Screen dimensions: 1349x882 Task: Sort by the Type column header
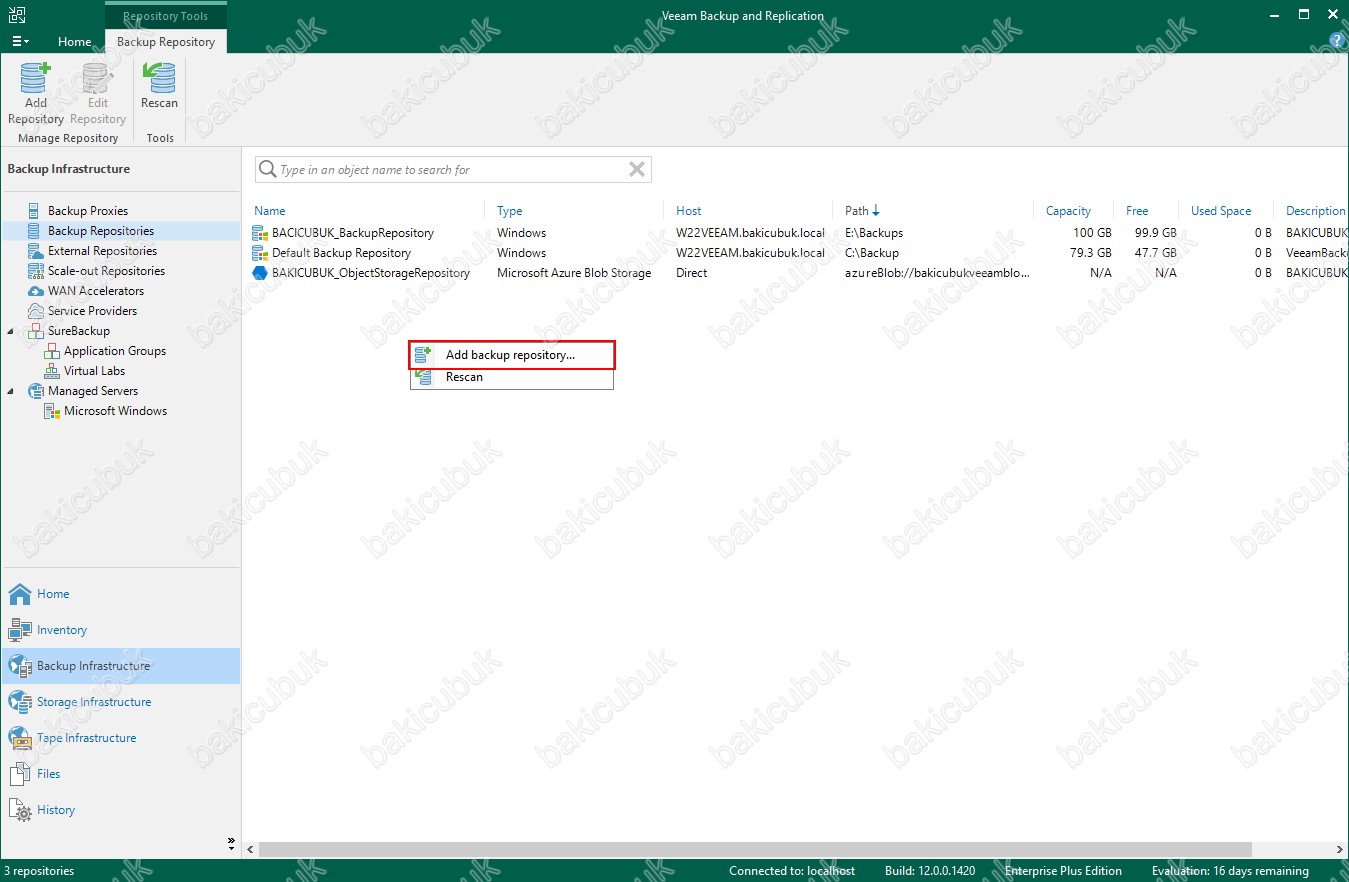click(510, 211)
